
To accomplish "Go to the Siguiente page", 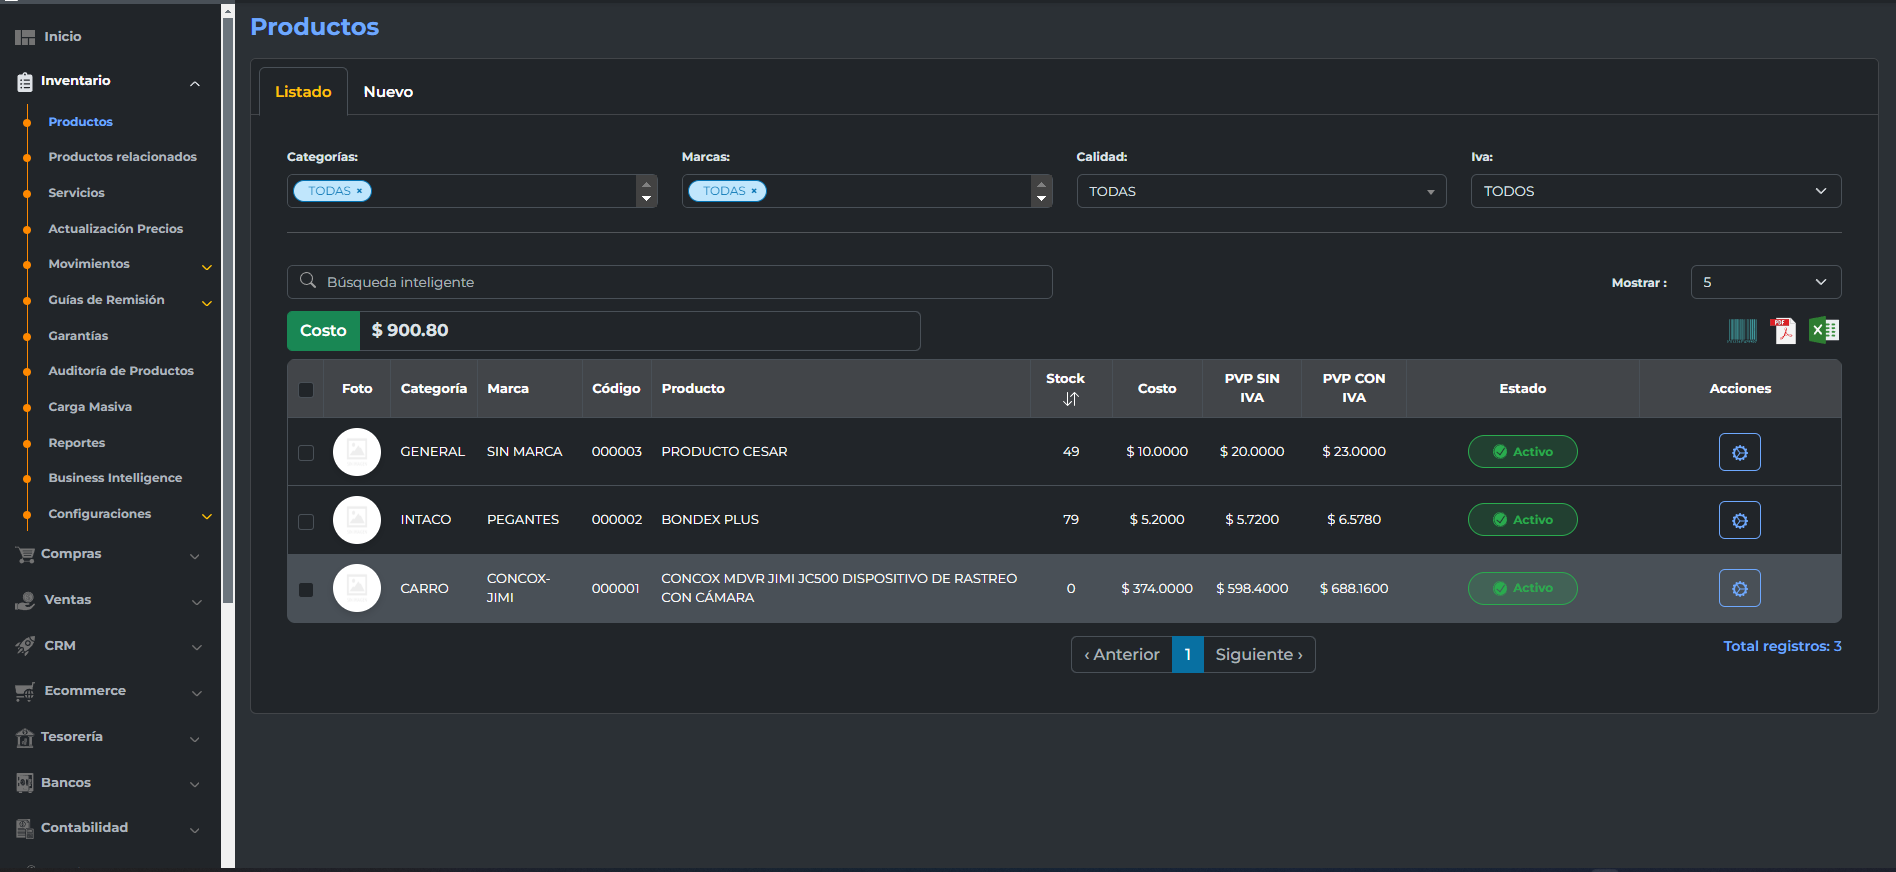I will point(1258,655).
